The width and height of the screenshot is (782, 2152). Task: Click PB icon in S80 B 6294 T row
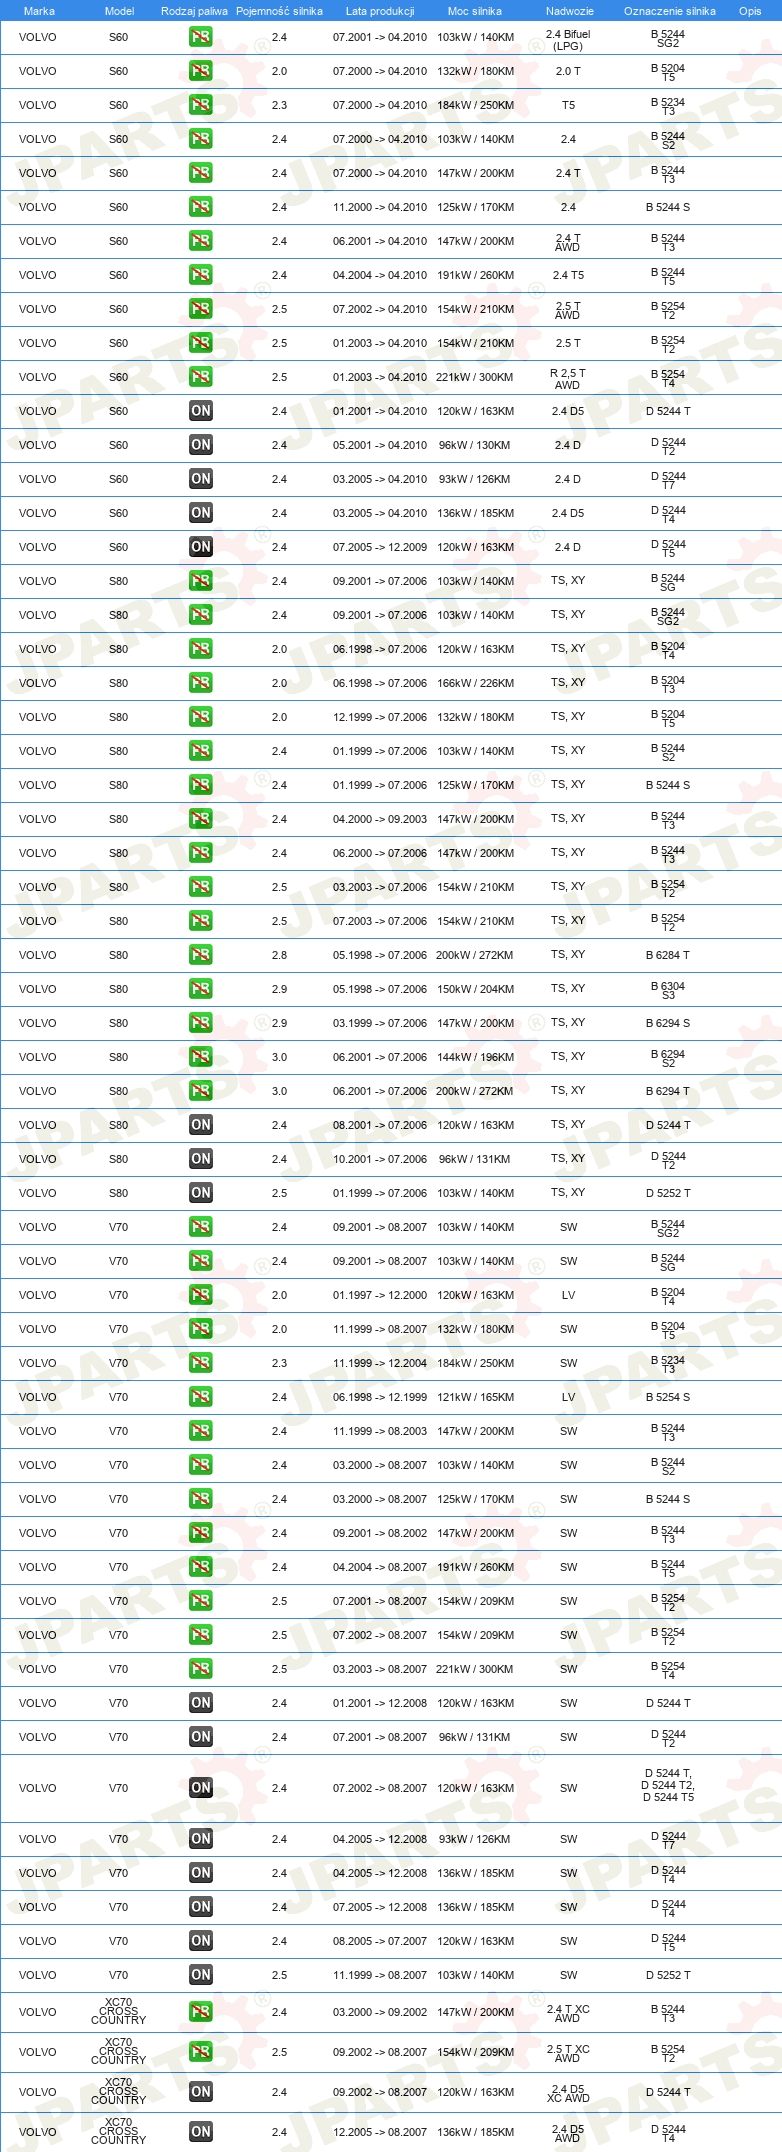point(201,1091)
